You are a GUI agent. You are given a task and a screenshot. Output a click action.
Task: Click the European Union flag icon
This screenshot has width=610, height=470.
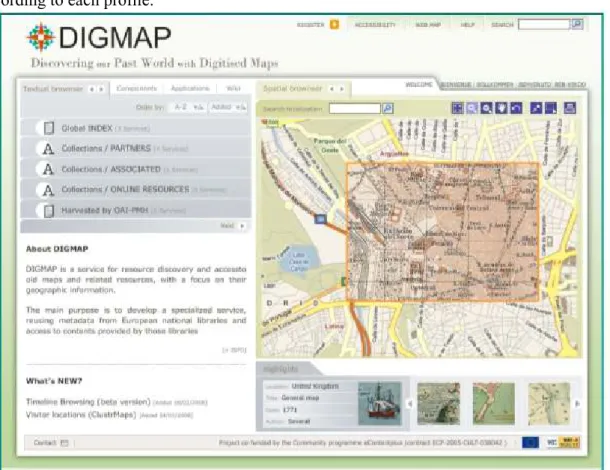pos(530,442)
